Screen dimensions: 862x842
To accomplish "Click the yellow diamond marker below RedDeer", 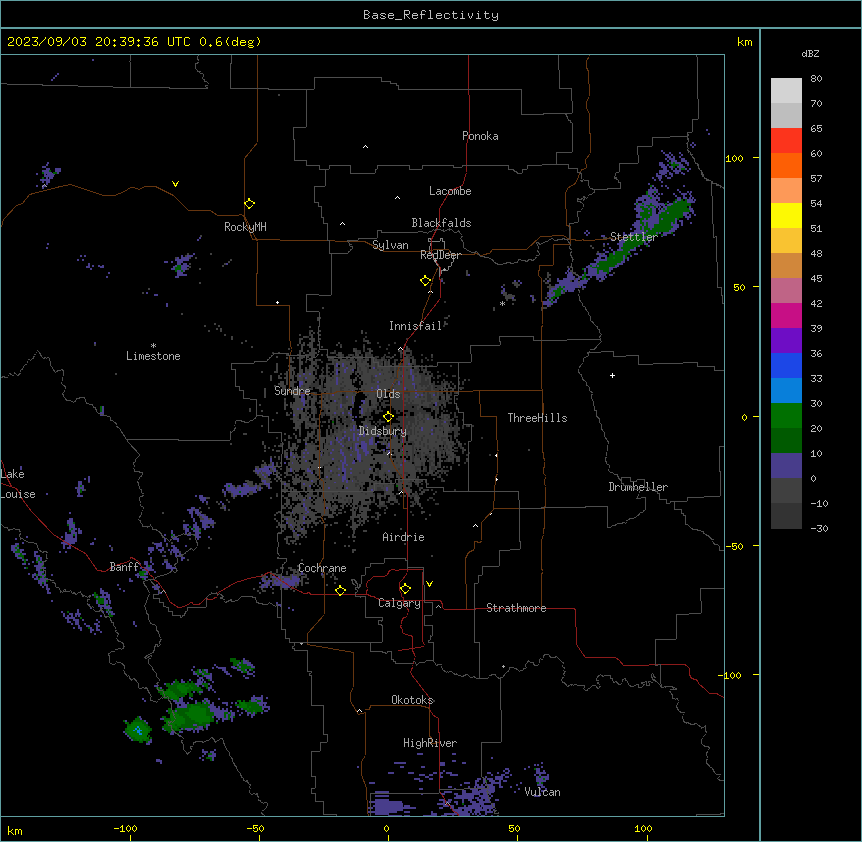I will click(425, 281).
